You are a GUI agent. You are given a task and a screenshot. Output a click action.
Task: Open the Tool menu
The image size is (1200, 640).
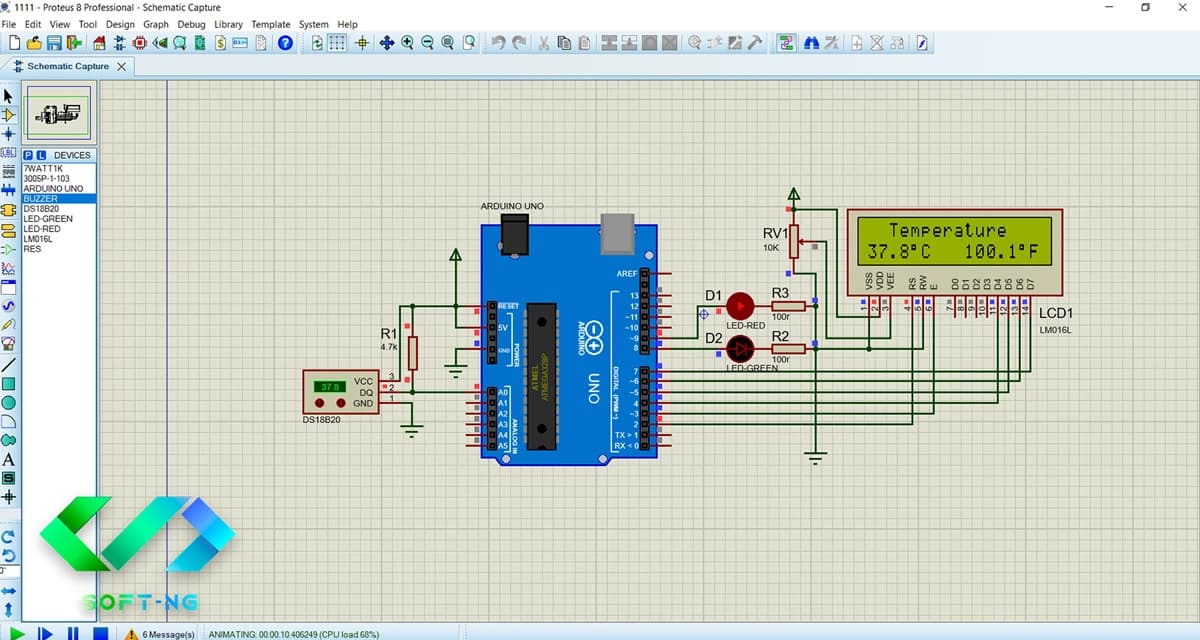88,24
